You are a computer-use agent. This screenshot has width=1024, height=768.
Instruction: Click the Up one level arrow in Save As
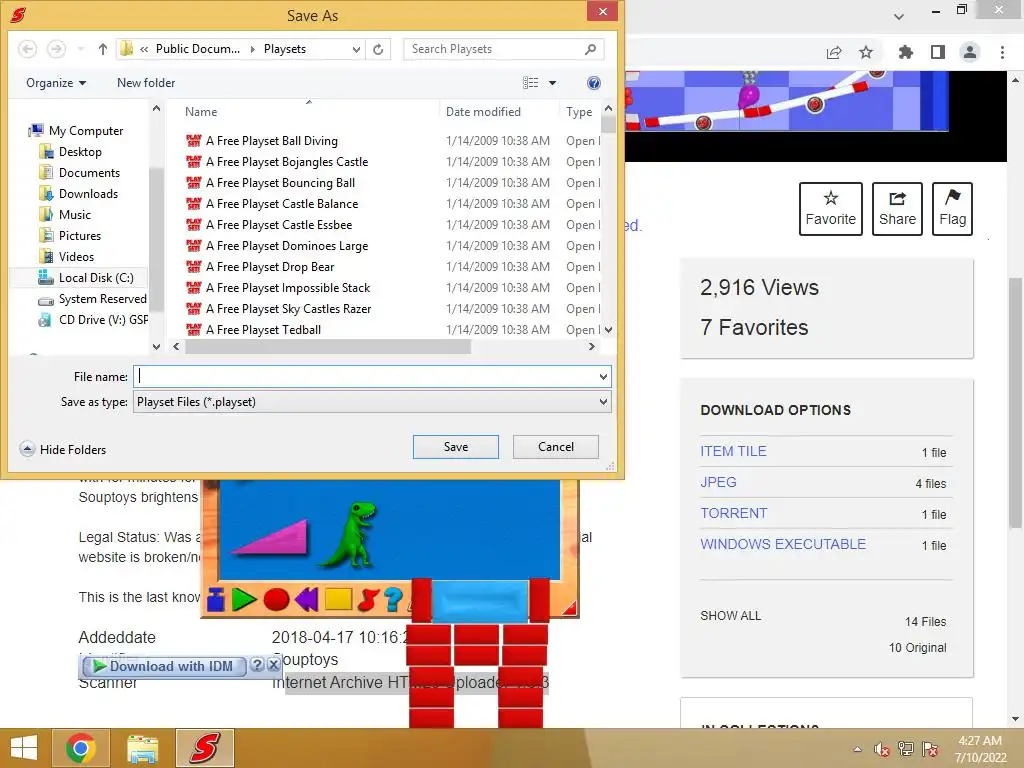click(103, 49)
